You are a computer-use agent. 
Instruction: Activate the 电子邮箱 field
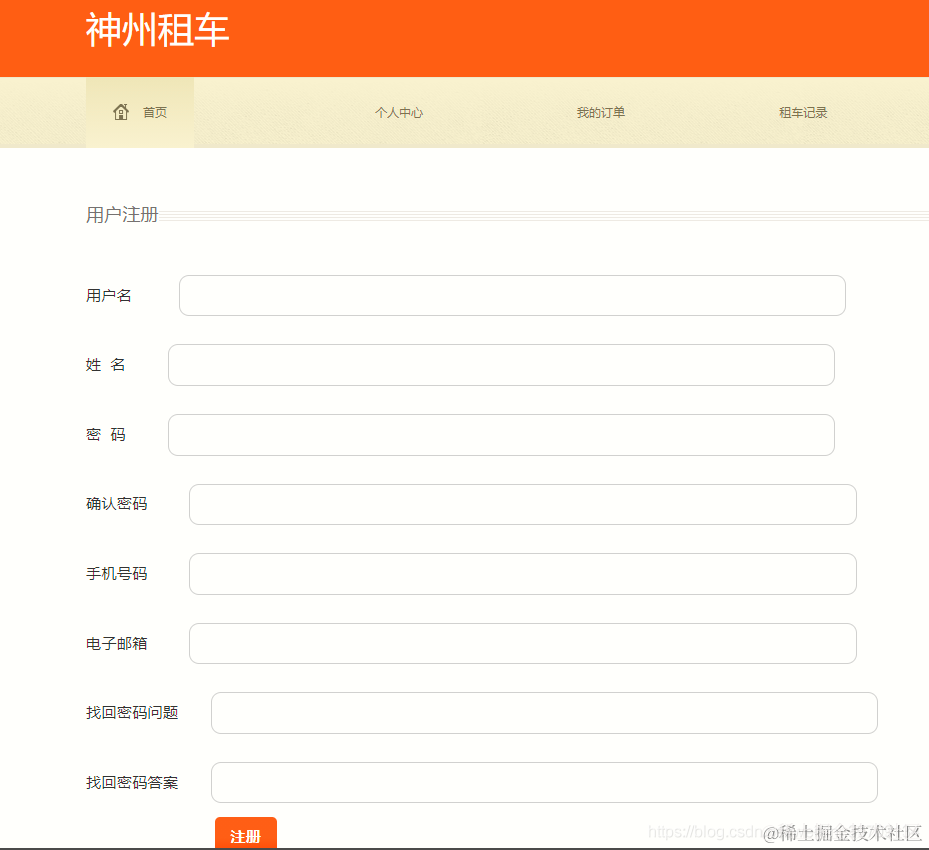click(x=523, y=643)
